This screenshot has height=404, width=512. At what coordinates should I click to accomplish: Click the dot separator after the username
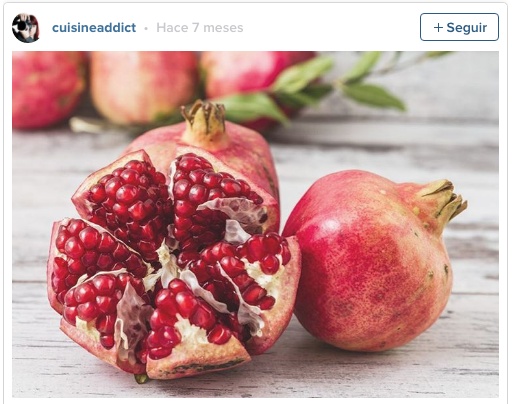[x=146, y=29]
